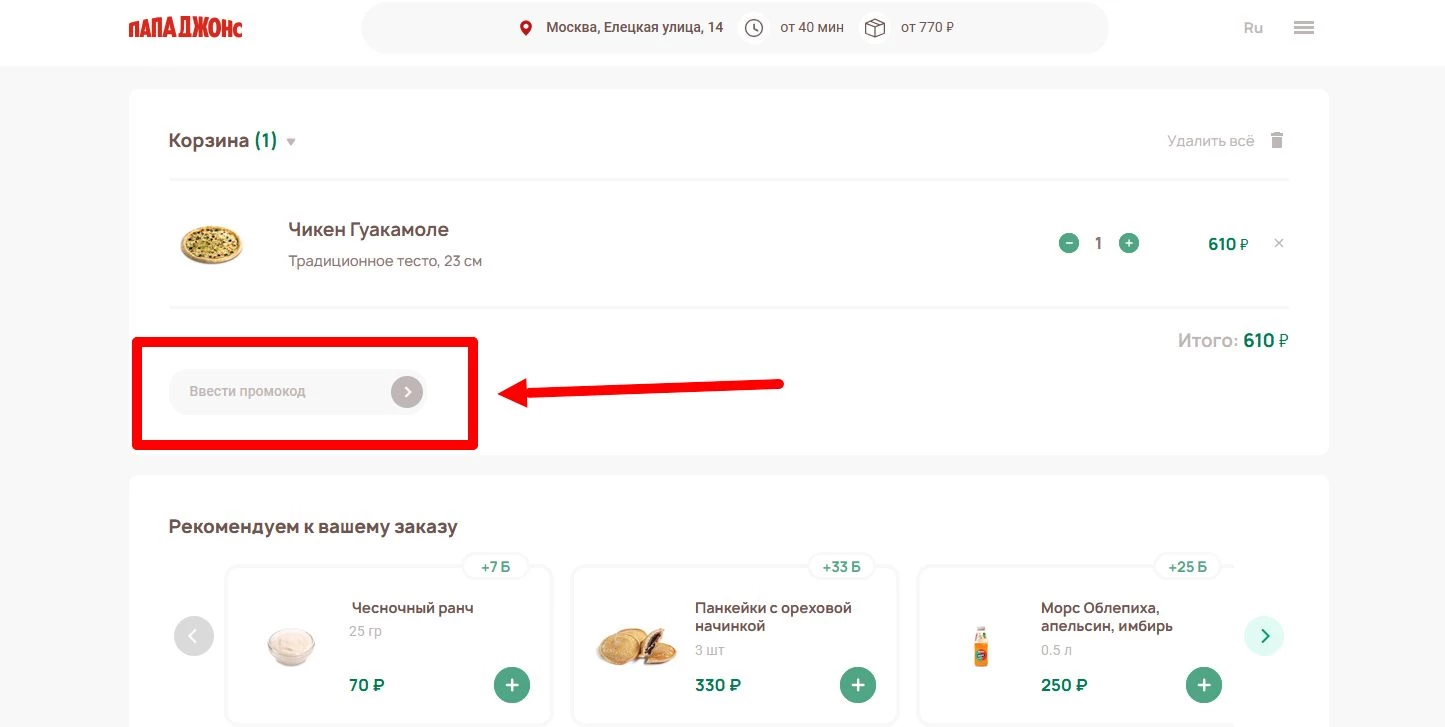Click the Папа Джонс logo

tap(184, 27)
